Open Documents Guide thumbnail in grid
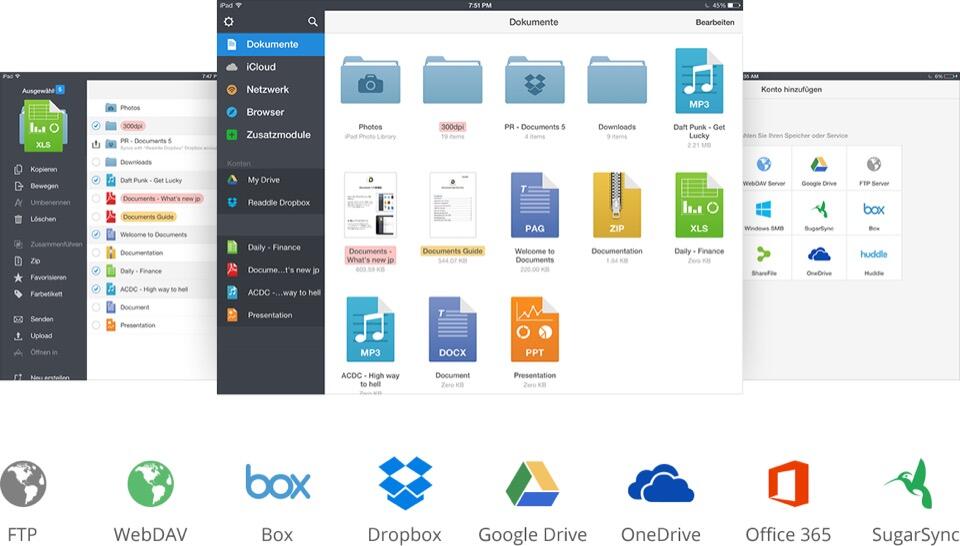This screenshot has width=960, height=546. coord(452,205)
